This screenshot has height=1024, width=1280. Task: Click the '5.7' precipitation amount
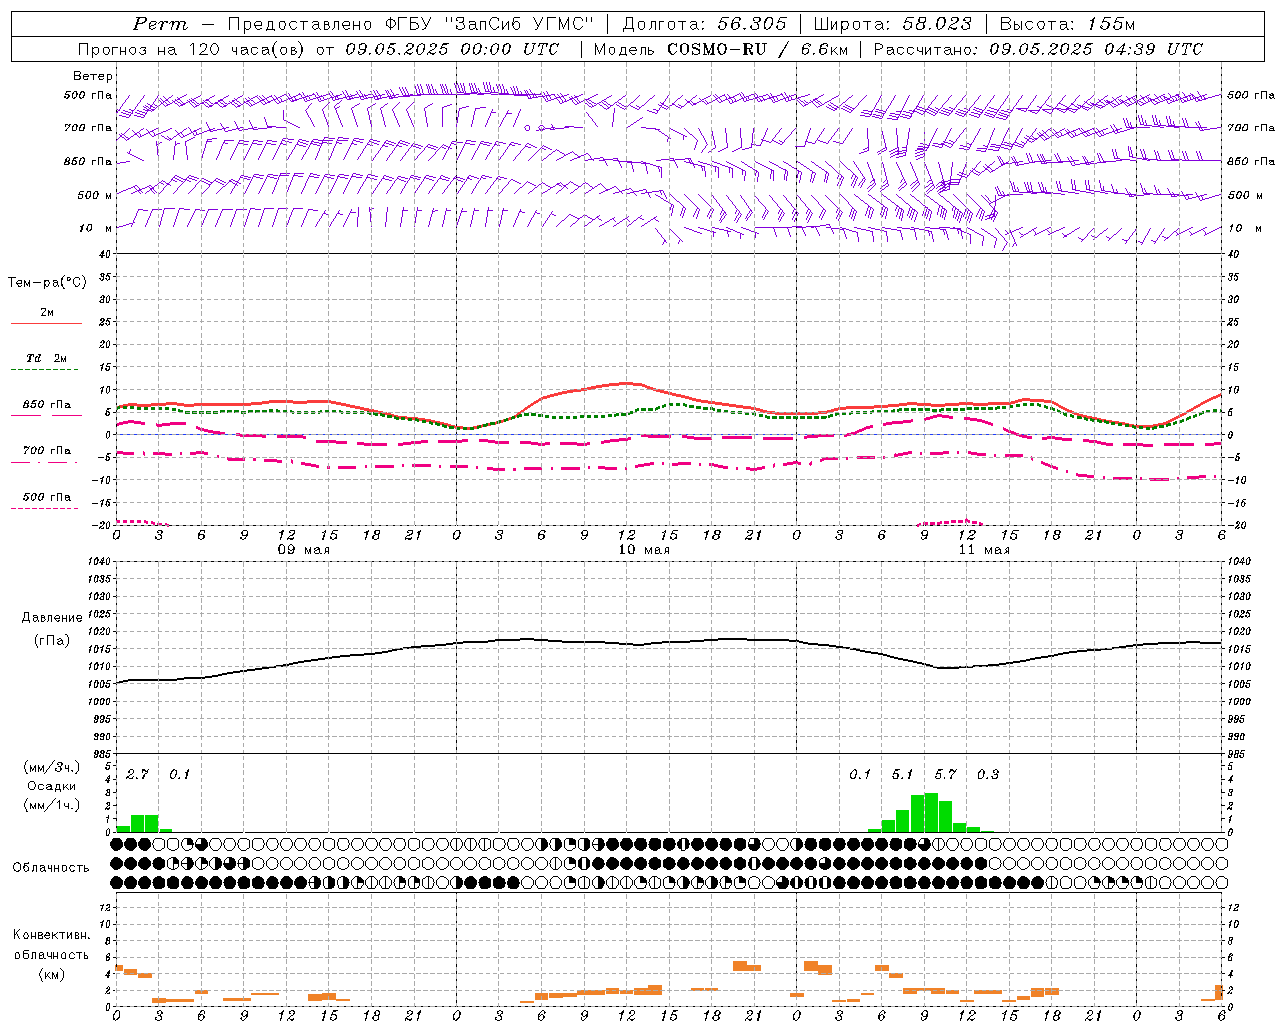[945, 775]
